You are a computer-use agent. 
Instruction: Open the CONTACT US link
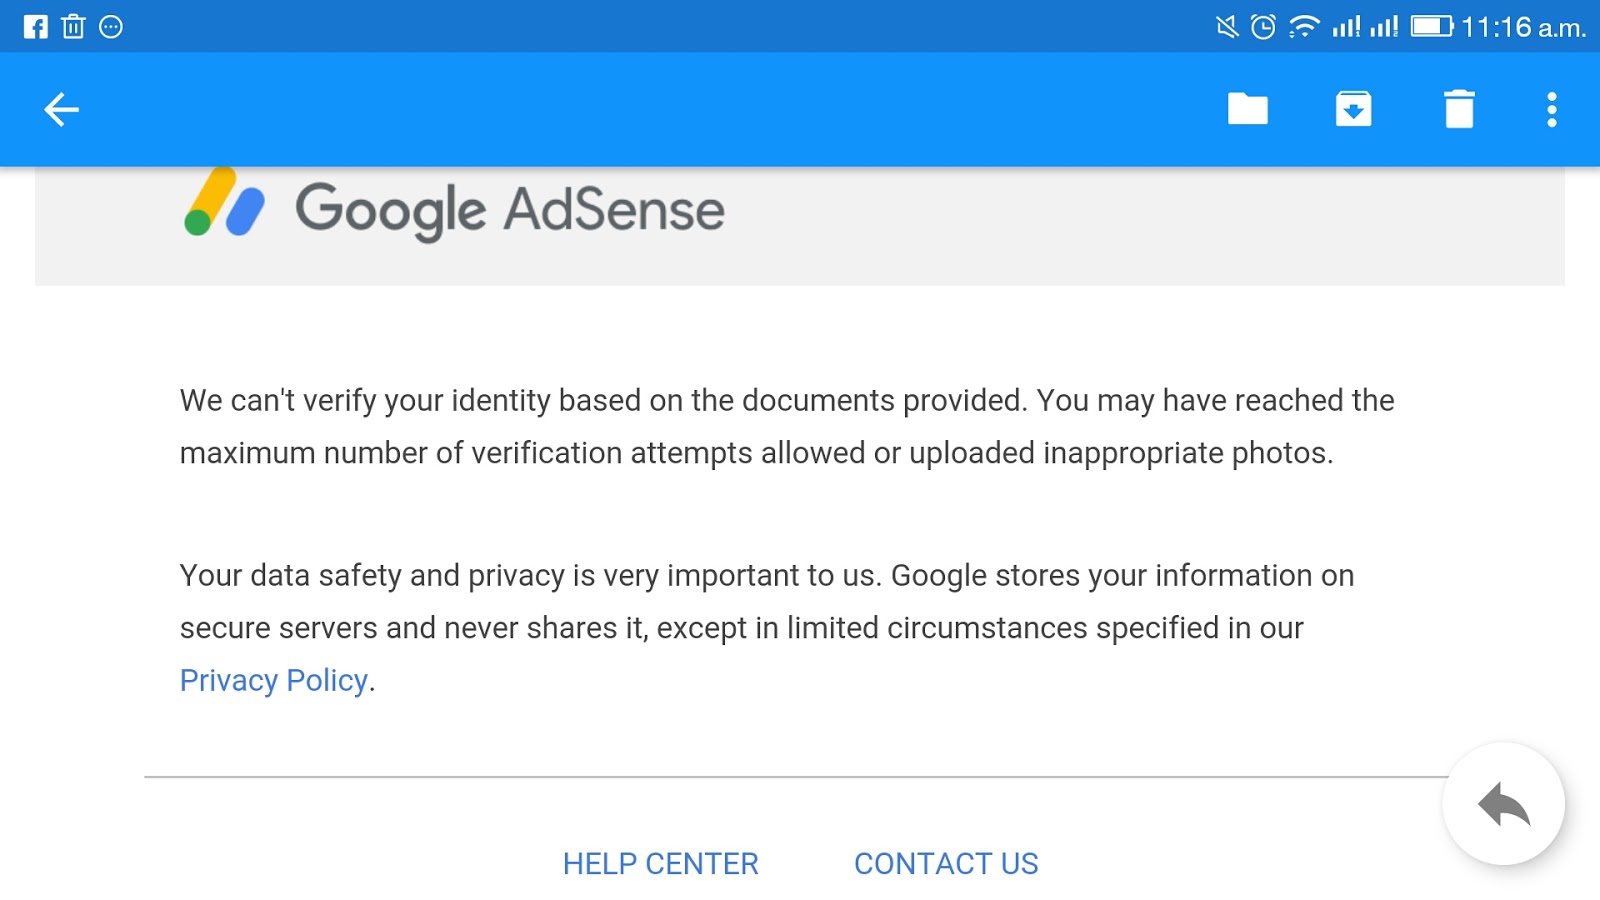coord(946,863)
